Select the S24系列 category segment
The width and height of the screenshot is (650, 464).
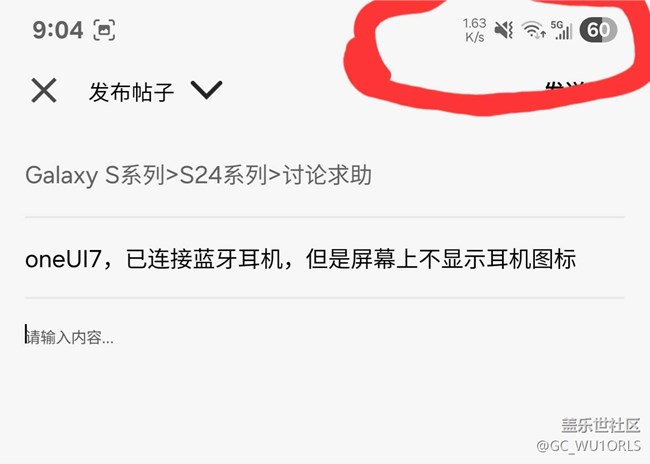pos(224,175)
